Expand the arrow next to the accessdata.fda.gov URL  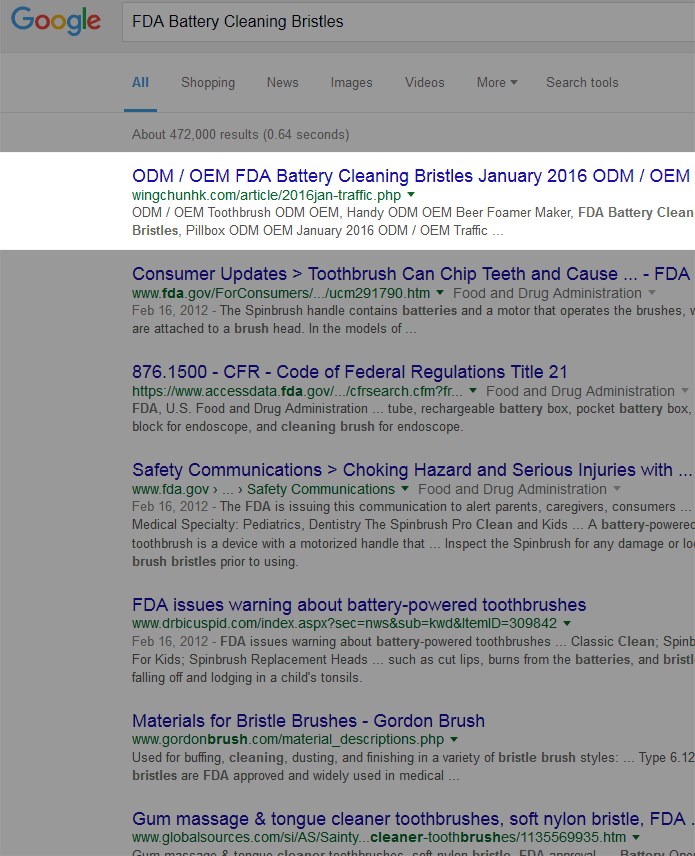coord(473,391)
